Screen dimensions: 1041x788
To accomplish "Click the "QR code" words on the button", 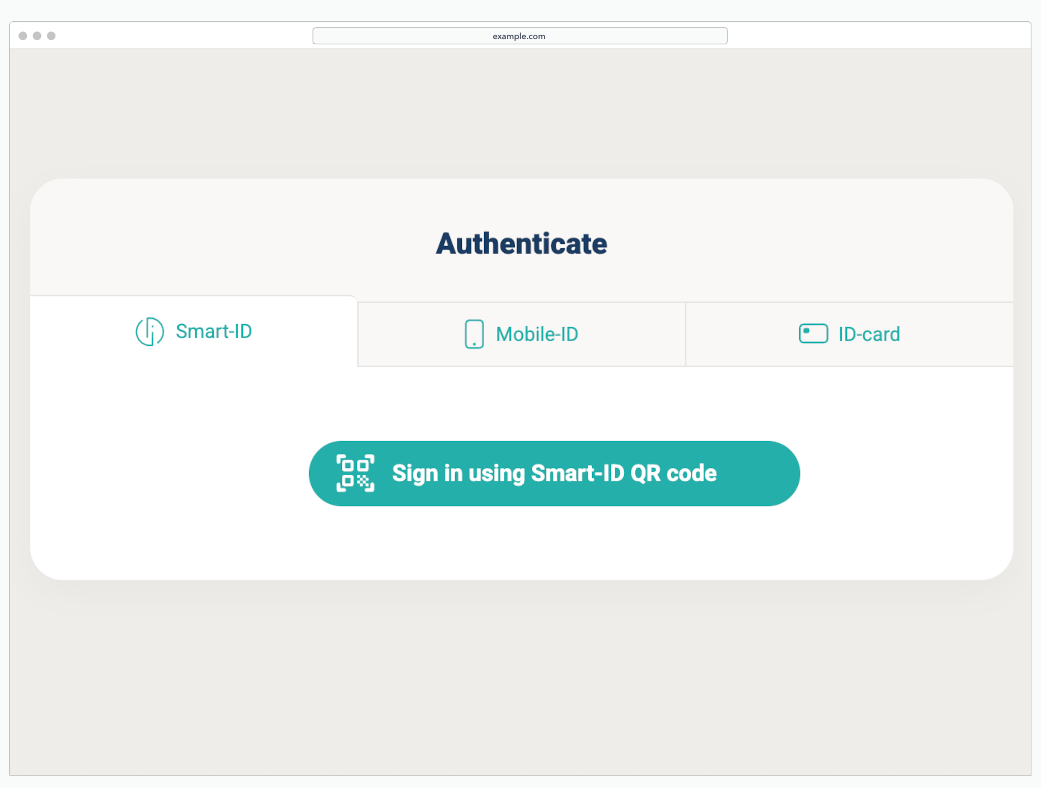I will (673, 473).
